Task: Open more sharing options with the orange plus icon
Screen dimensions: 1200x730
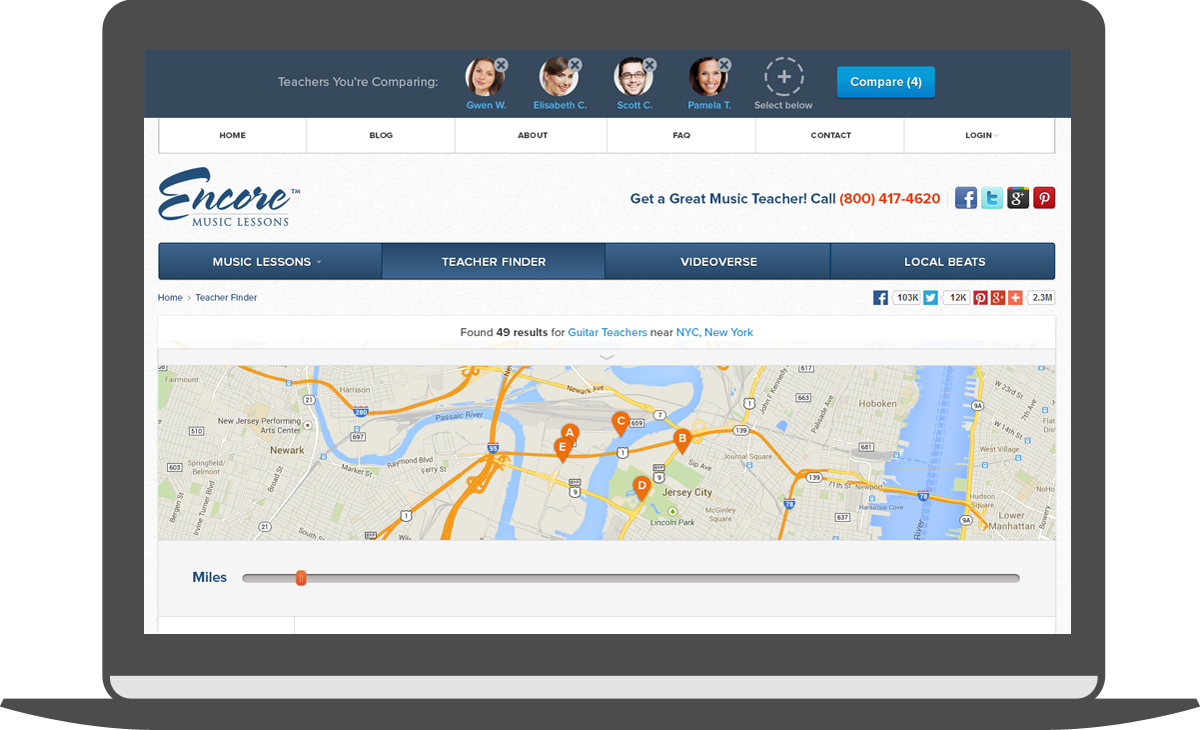Action: (1015, 297)
